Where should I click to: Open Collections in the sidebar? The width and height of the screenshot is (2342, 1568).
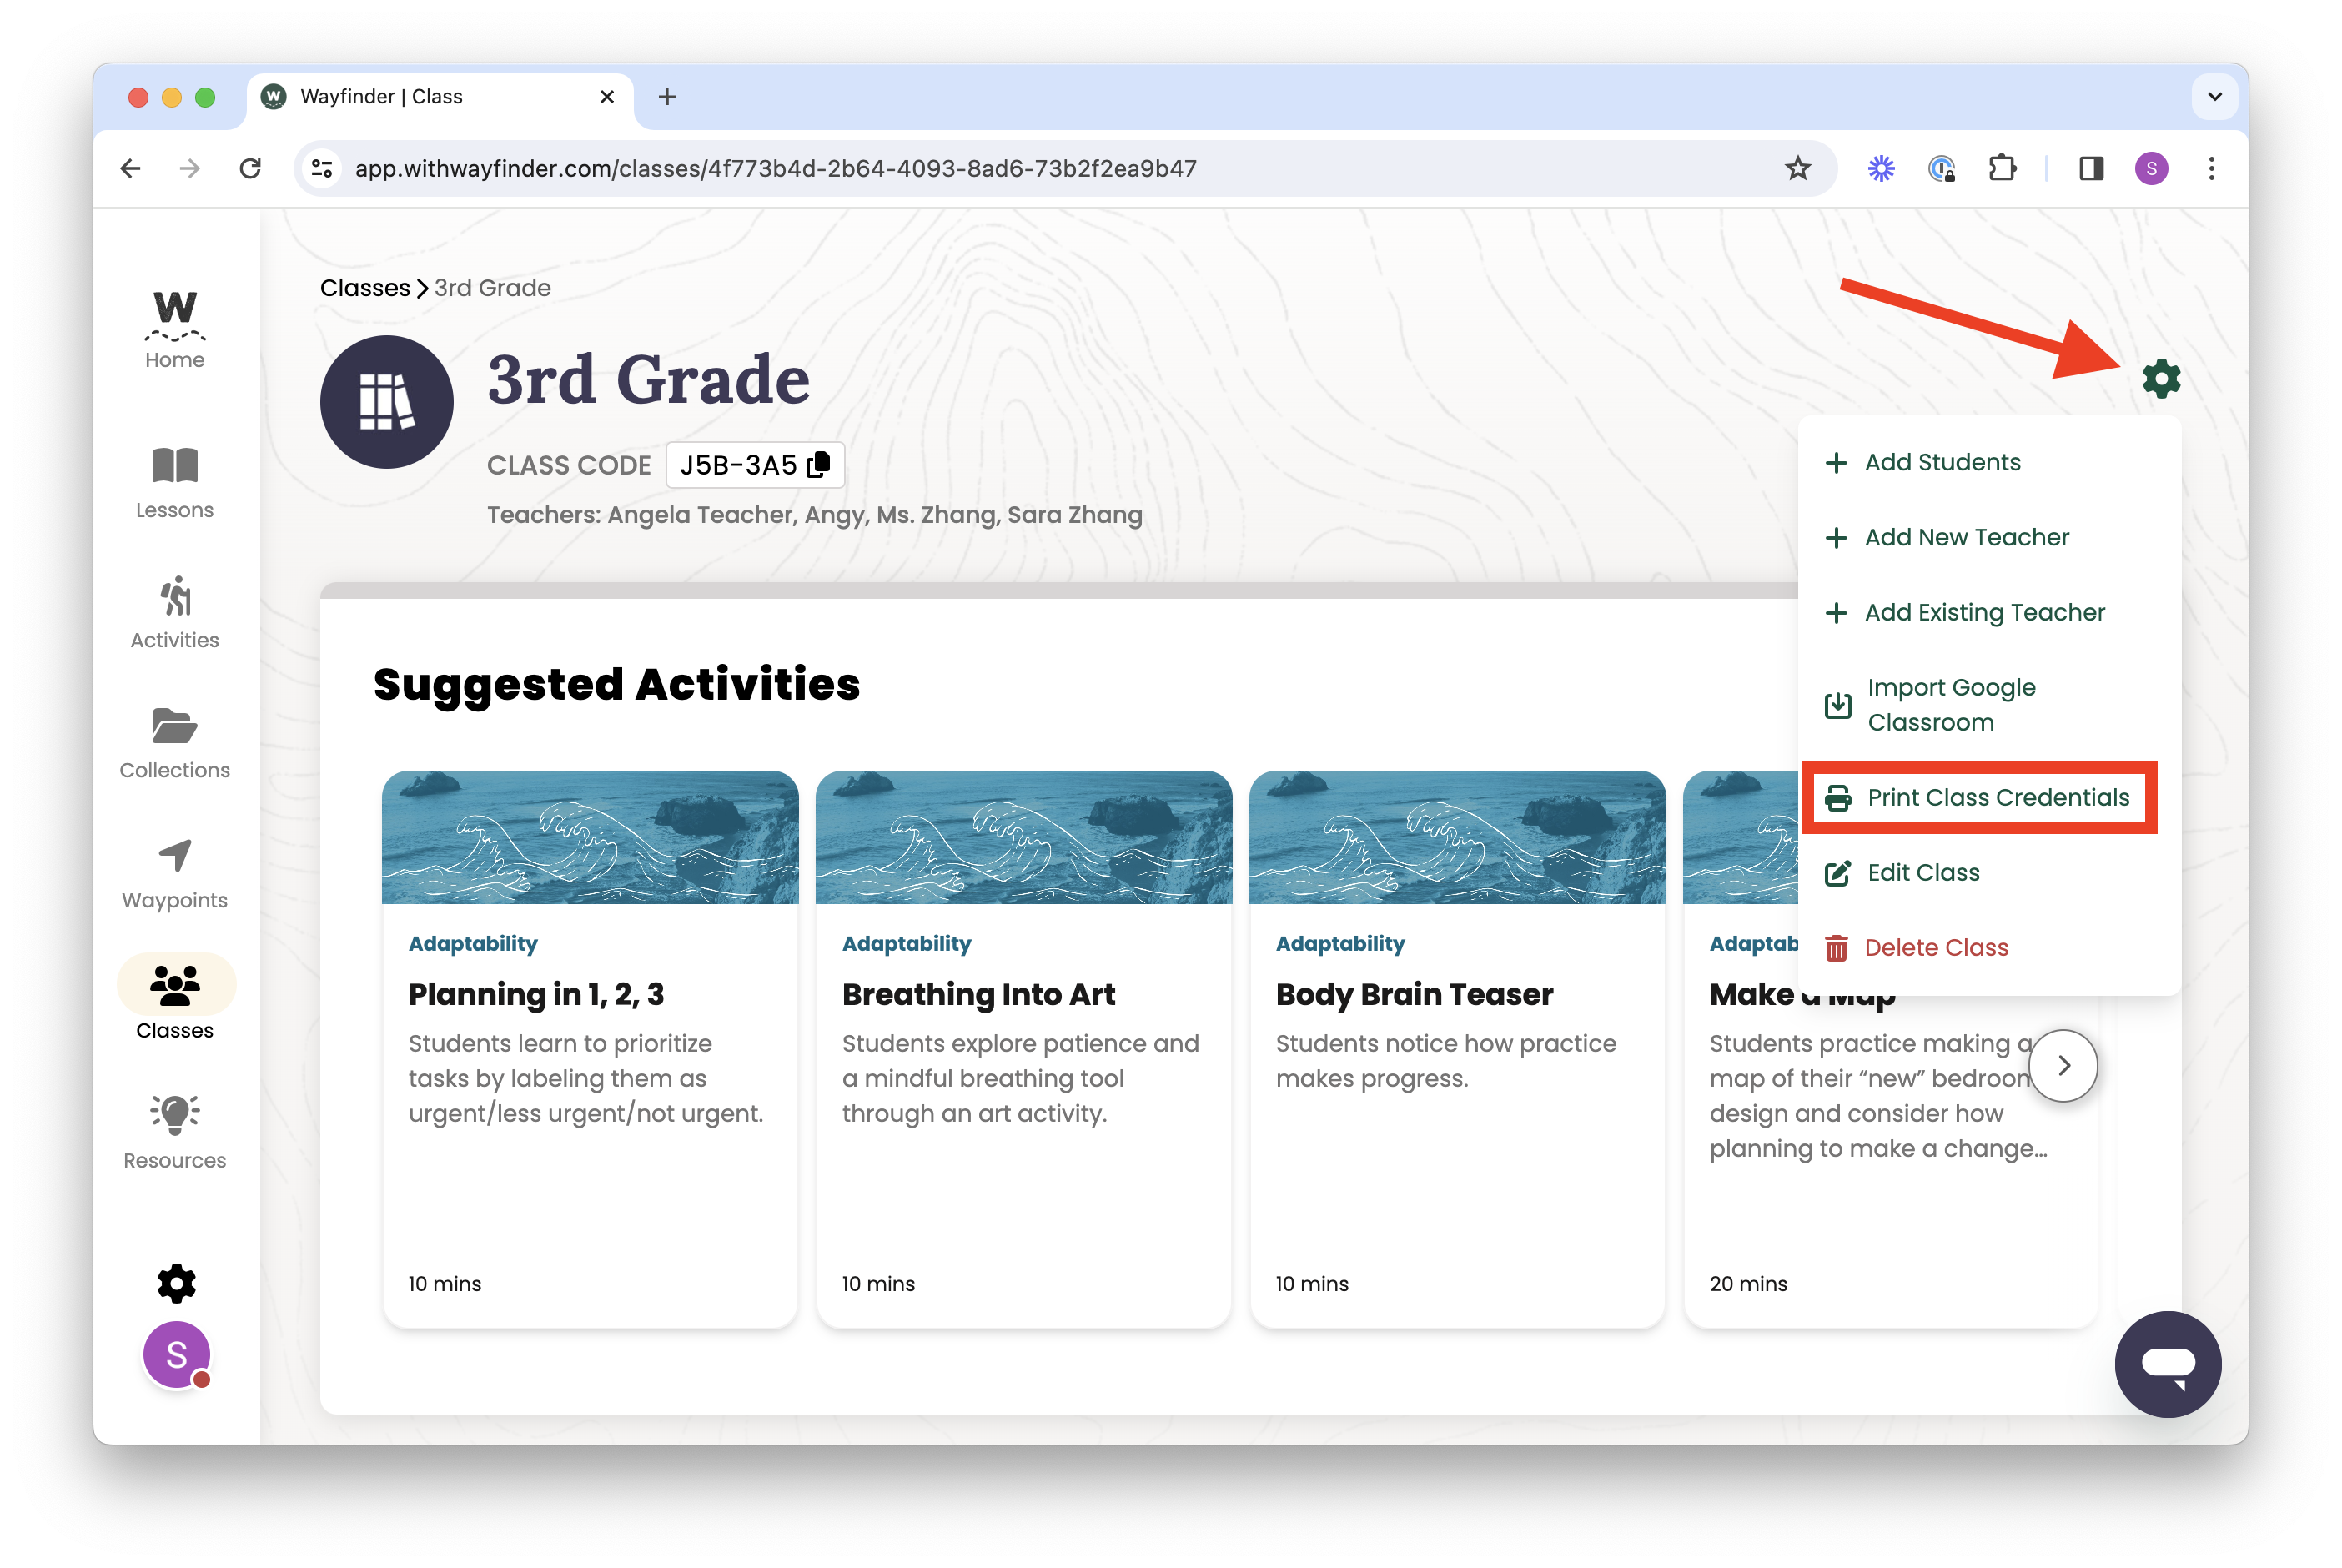175,743
